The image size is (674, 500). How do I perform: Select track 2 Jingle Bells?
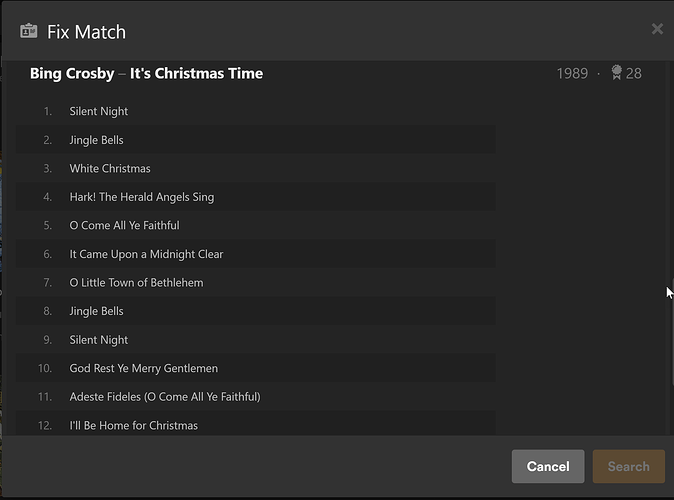pos(97,140)
